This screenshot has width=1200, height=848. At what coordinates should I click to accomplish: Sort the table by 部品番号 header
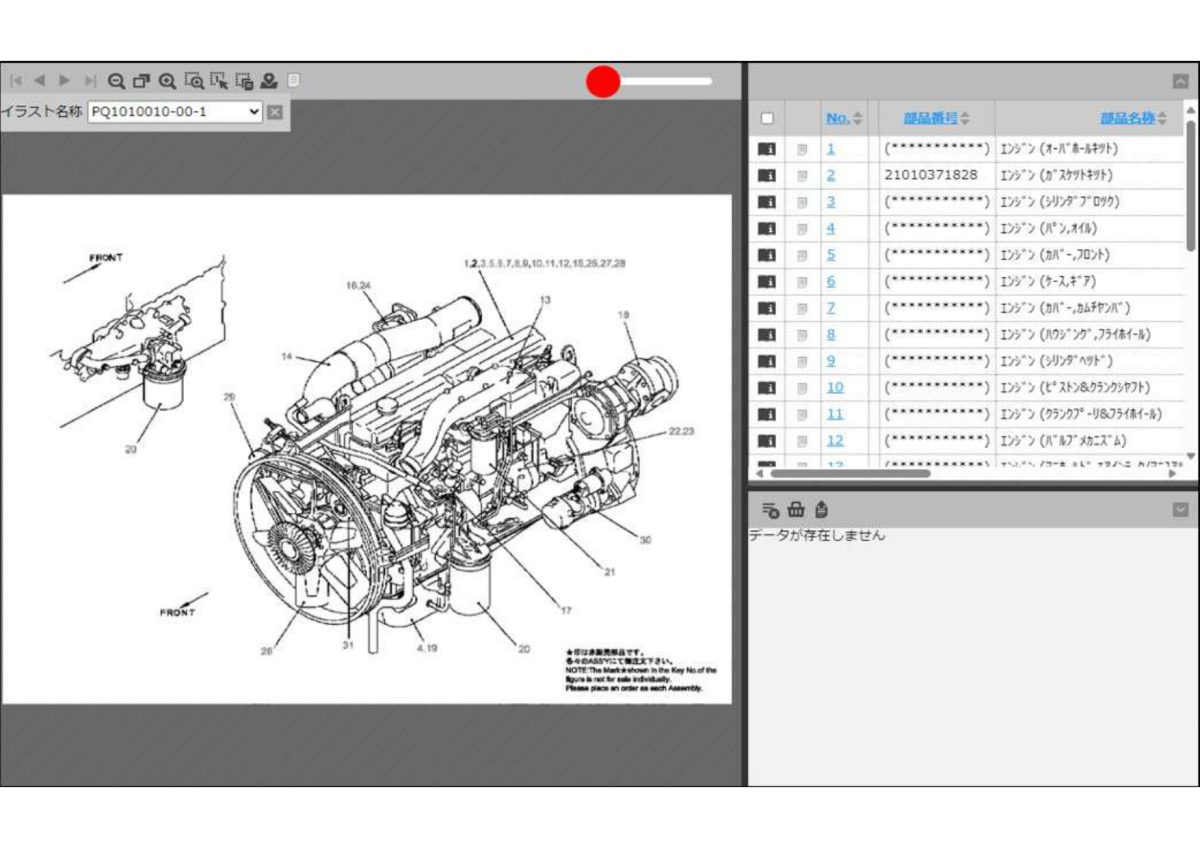pyautogui.click(x=937, y=118)
